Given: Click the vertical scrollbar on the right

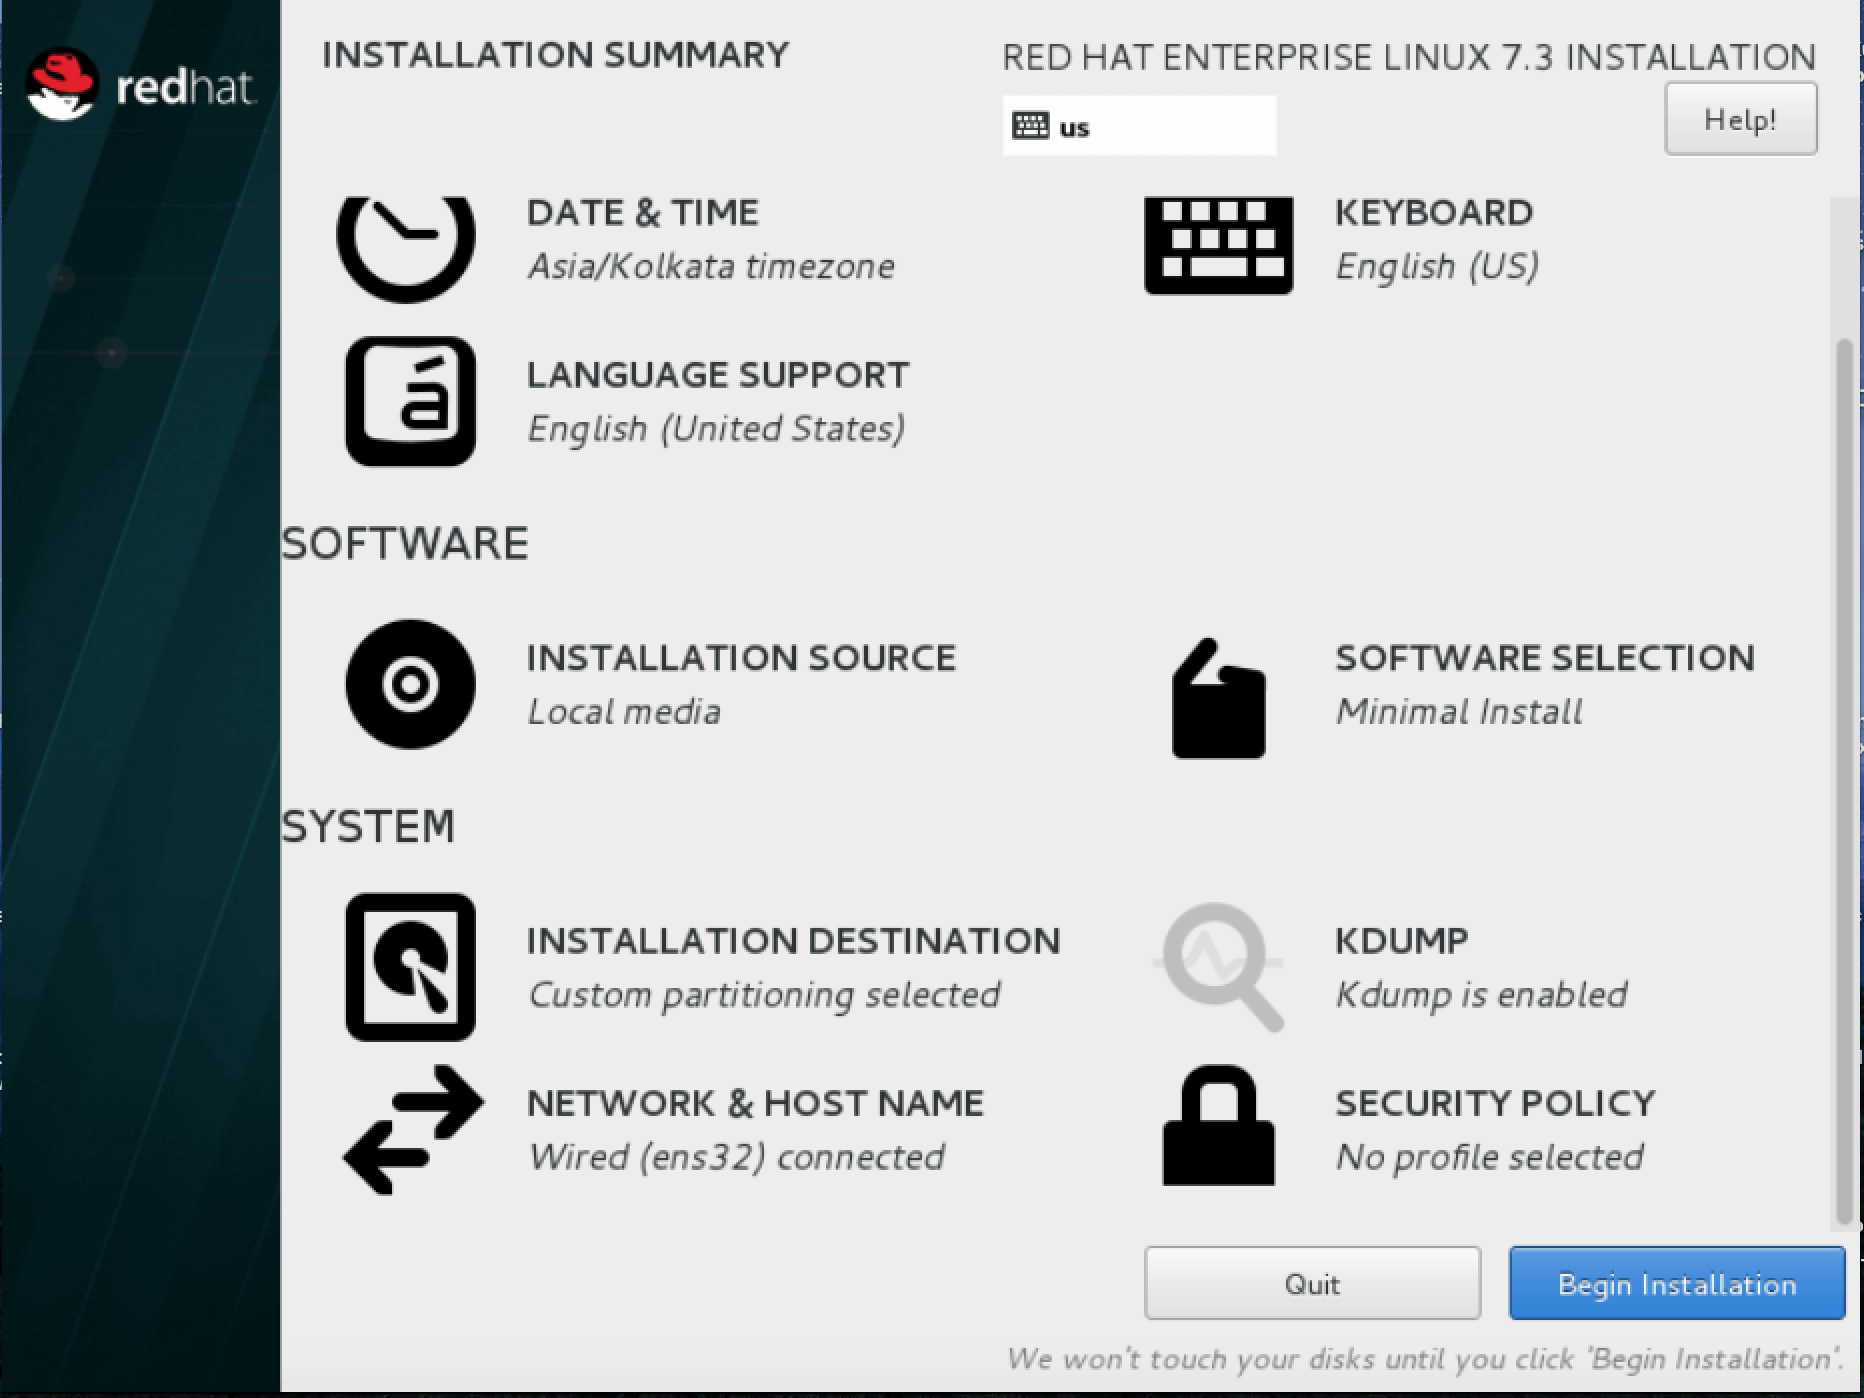Looking at the screenshot, I should (1843, 780).
